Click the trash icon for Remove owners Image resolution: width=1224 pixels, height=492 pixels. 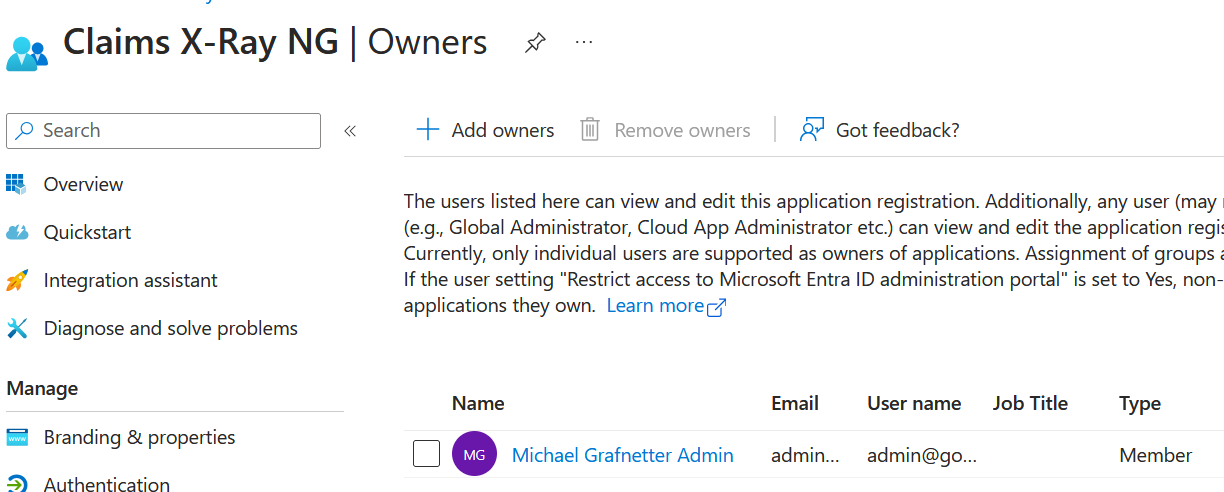pos(590,130)
